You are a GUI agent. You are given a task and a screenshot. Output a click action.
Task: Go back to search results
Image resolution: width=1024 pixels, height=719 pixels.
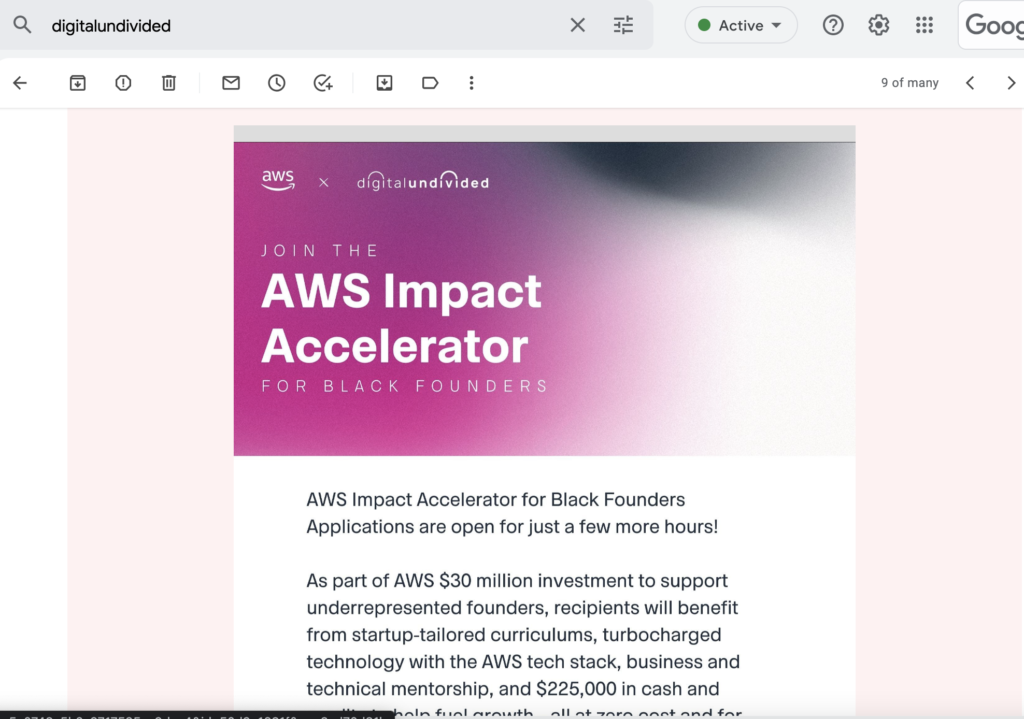20,83
